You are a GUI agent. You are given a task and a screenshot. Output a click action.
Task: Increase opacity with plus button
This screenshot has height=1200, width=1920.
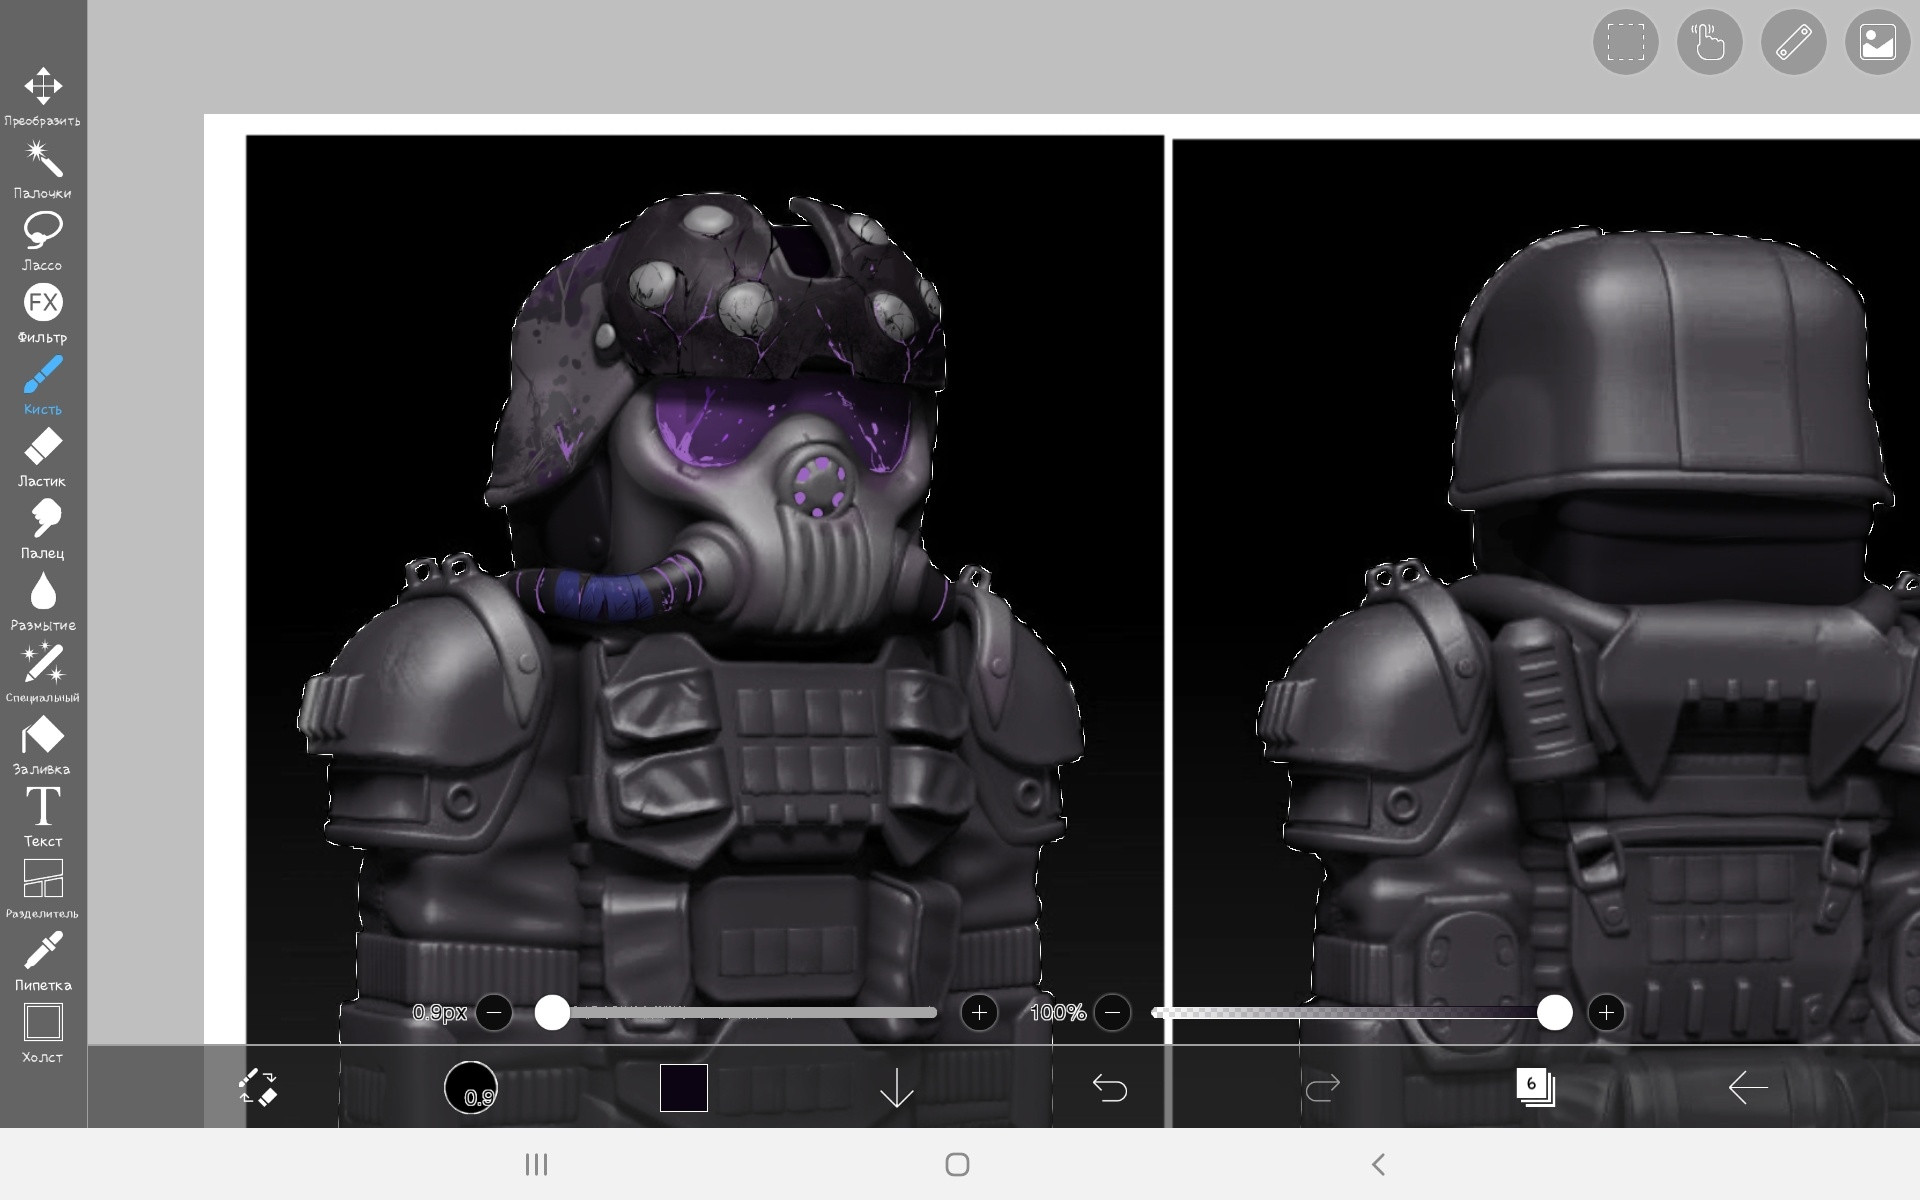(x=1606, y=1013)
